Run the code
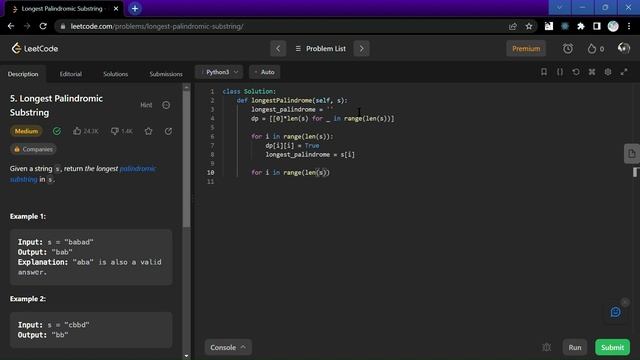Screen dimensions: 640x360 pos(575,347)
